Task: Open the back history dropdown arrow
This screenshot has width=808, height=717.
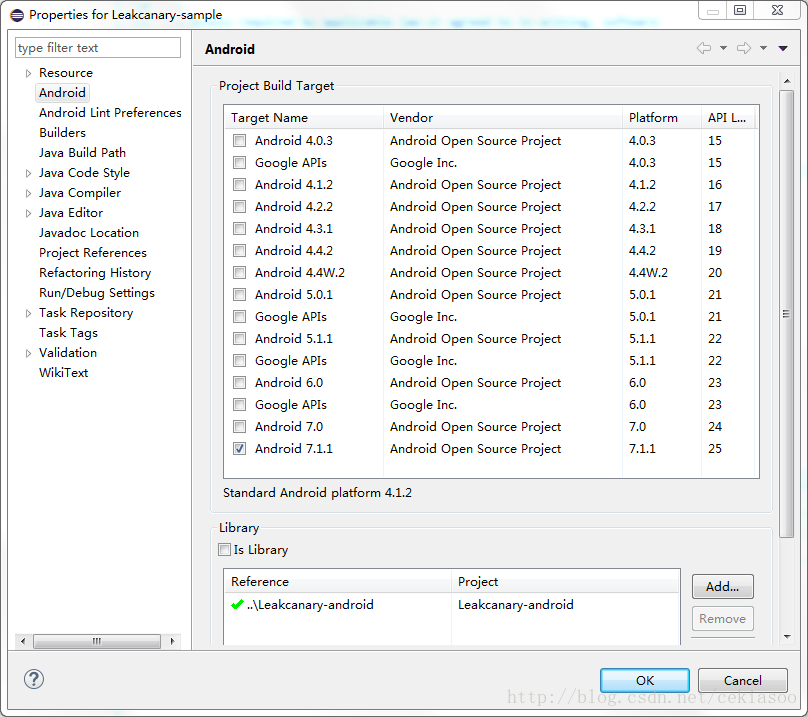Action: pos(723,48)
